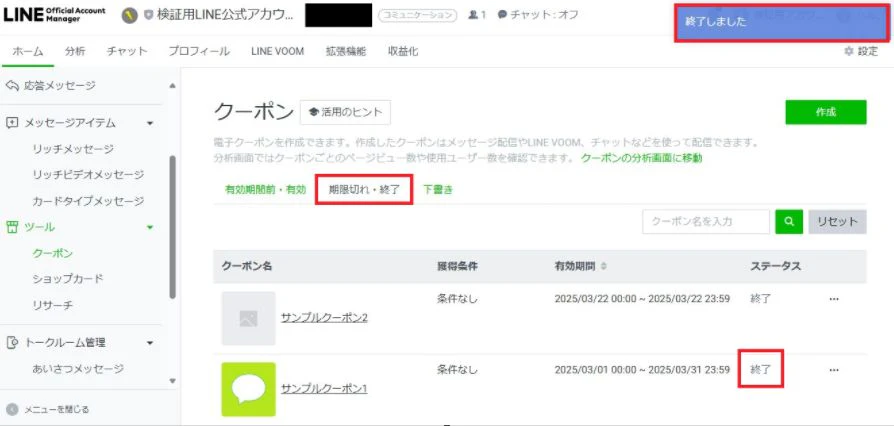Viewport: 894px width, 426px height.
Task: Click the friends count icon
Action: point(473,15)
